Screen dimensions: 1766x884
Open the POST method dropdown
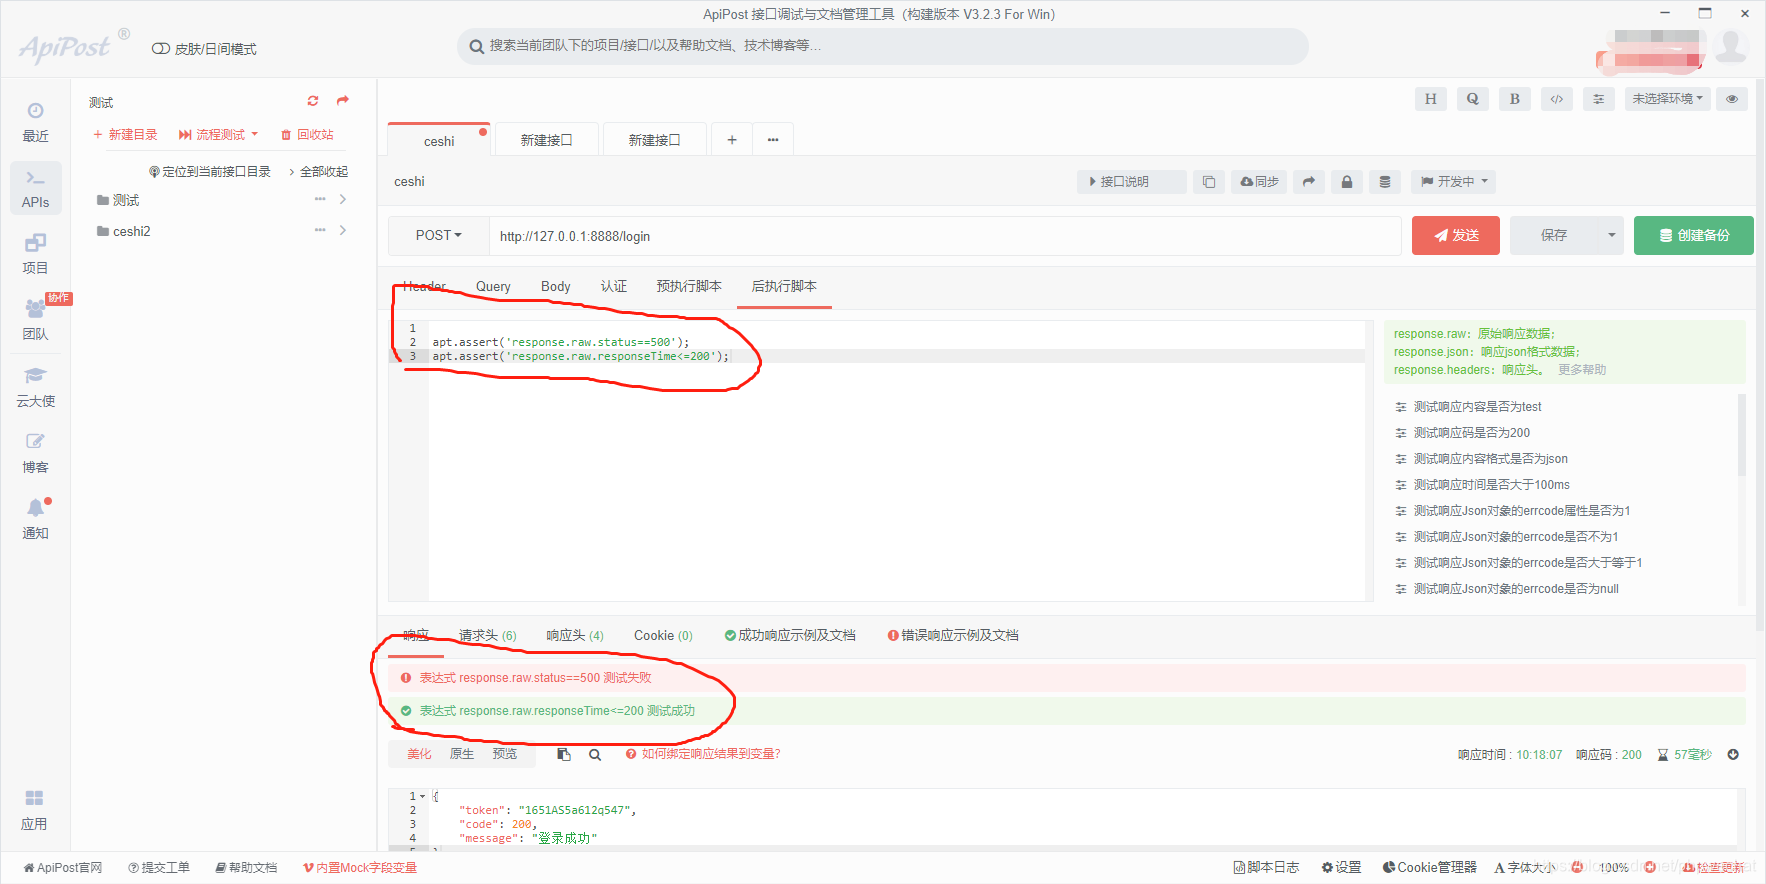pyautogui.click(x=438, y=236)
